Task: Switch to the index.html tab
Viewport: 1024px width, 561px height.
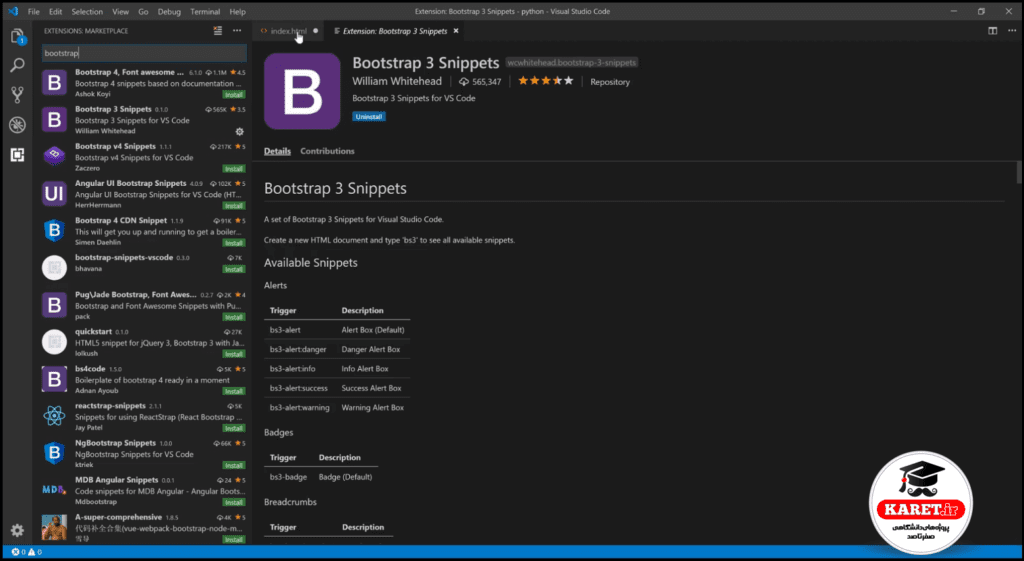Action: 288,31
